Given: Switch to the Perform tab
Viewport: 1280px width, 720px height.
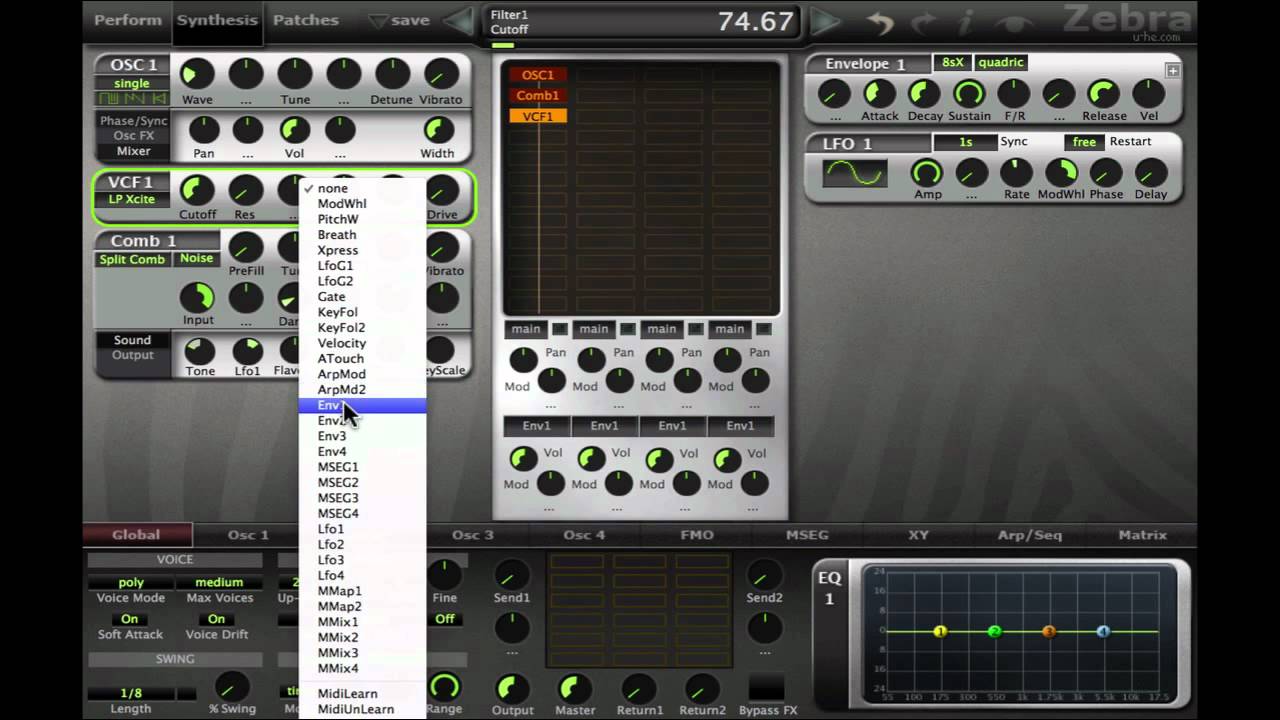Looking at the screenshot, I should coord(127,20).
